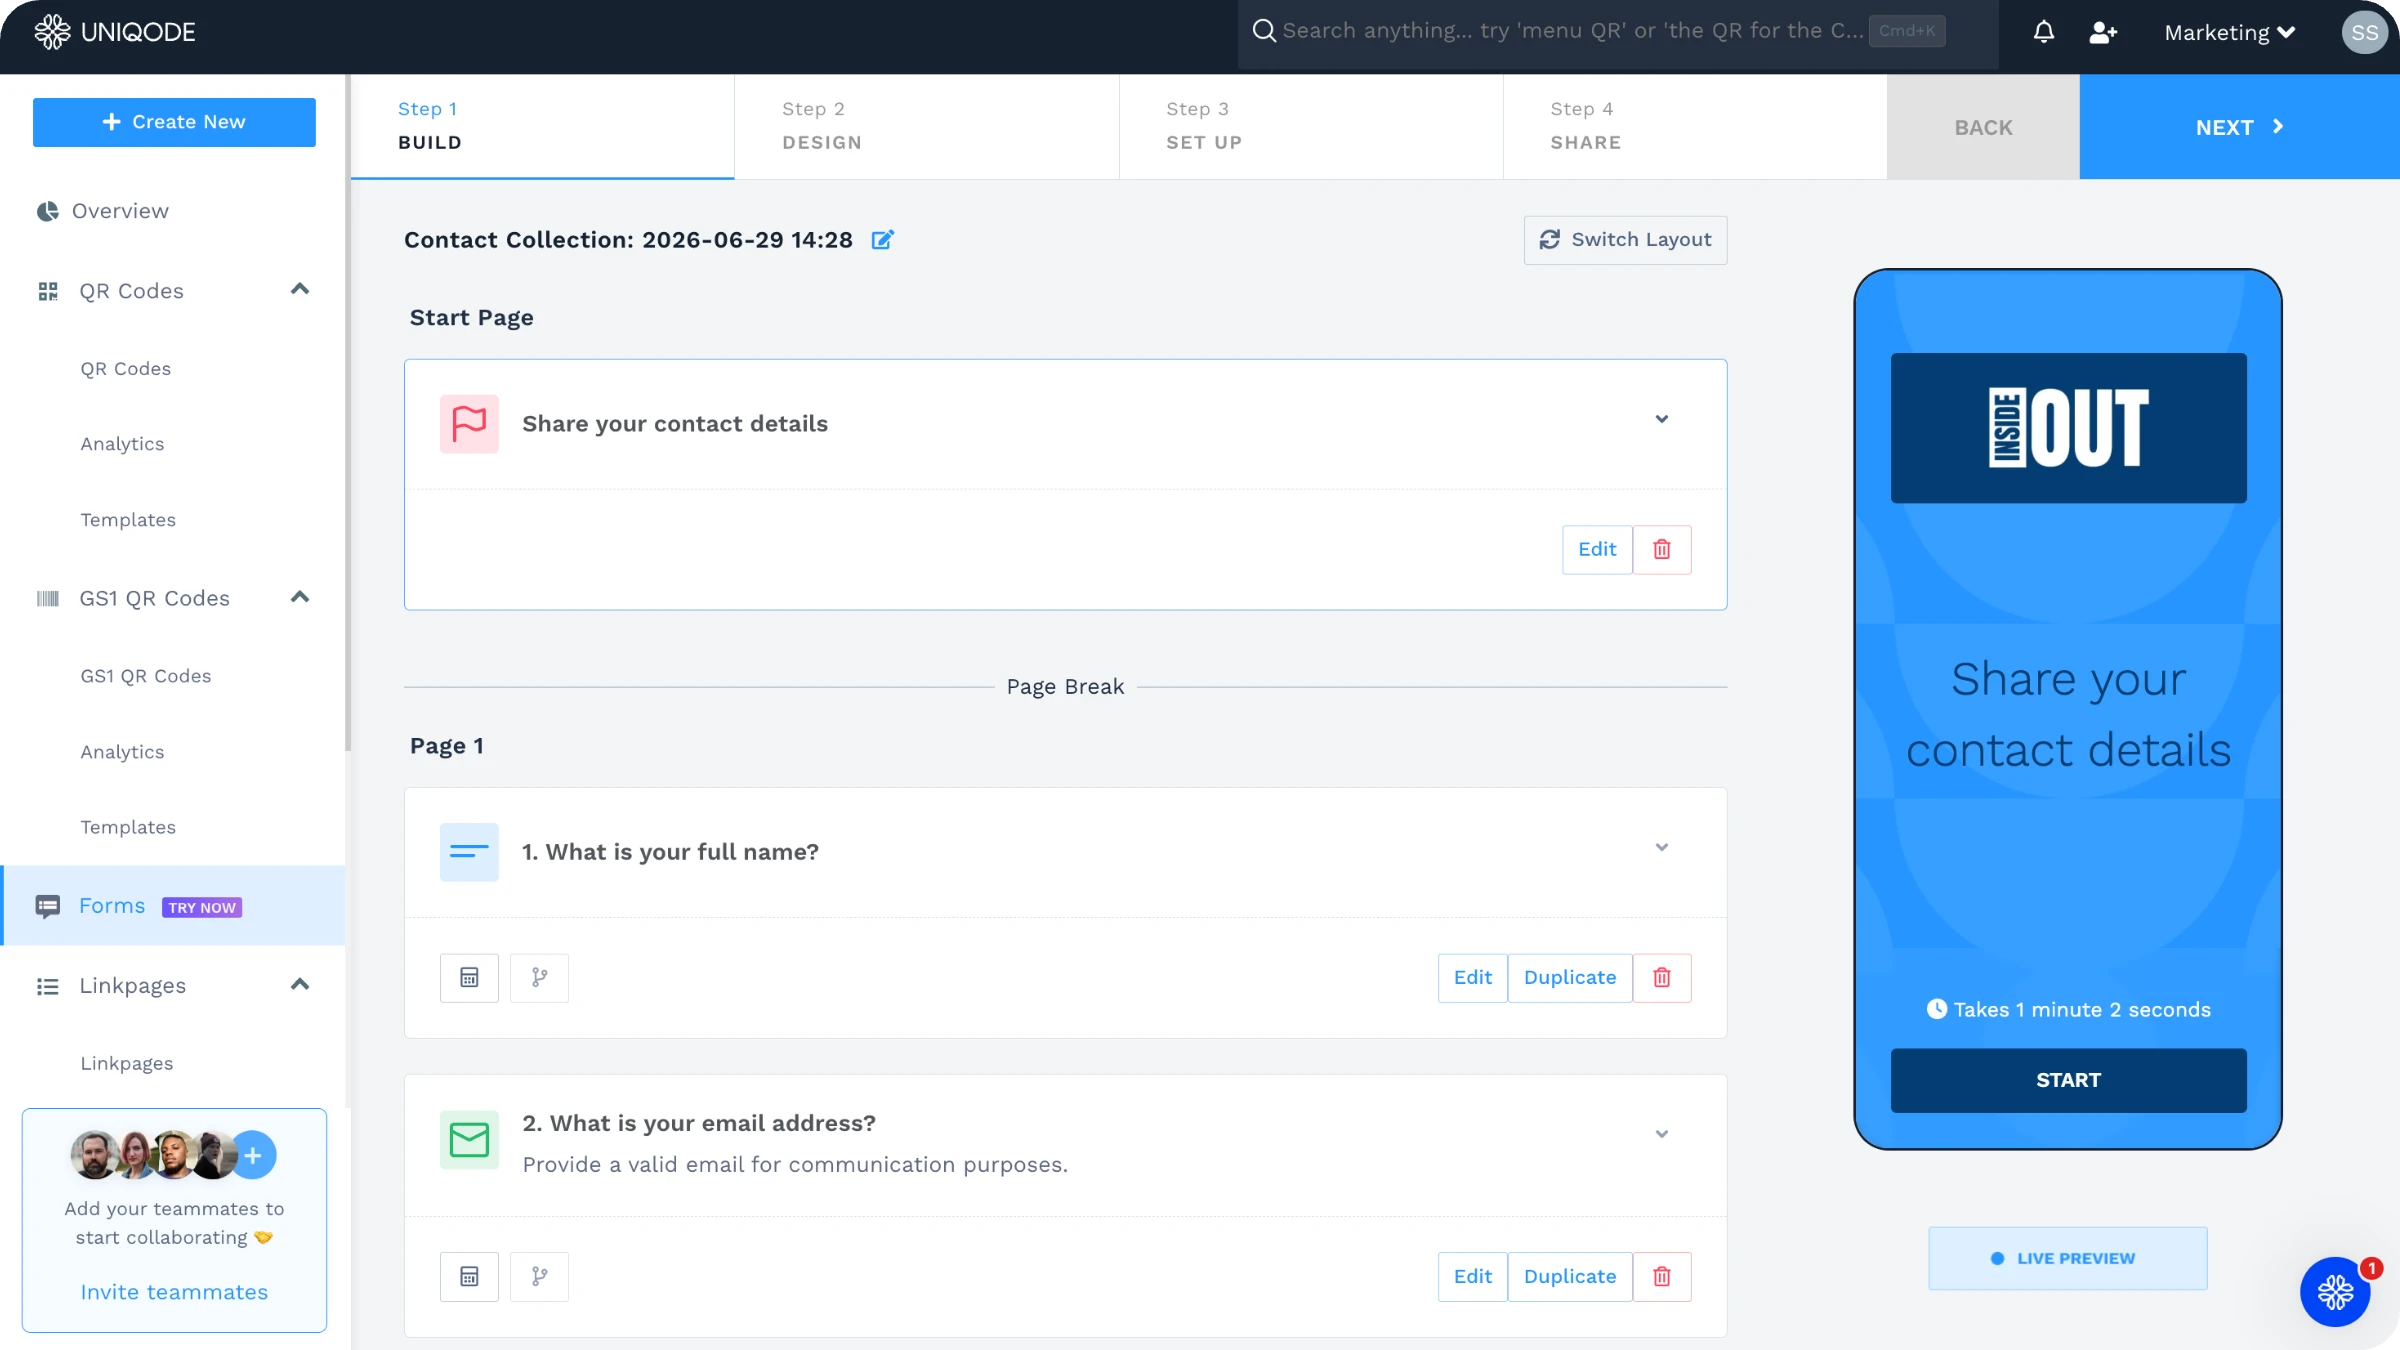Collapse the GS1 QR Codes sidebar section
Image resolution: width=2400 pixels, height=1350 pixels.
click(x=299, y=597)
